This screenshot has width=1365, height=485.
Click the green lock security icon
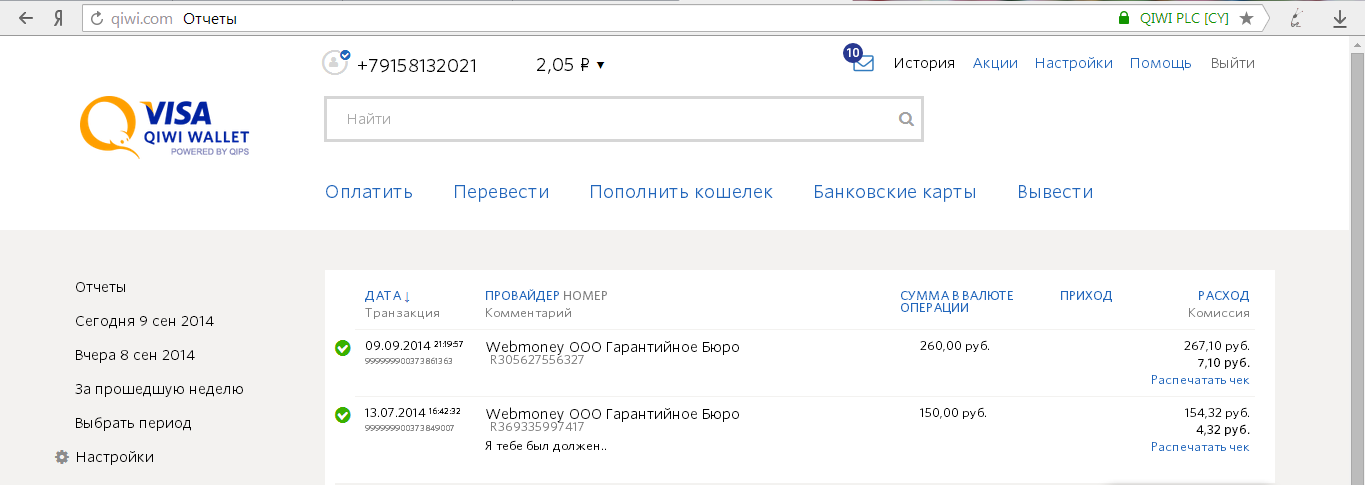click(x=1123, y=18)
